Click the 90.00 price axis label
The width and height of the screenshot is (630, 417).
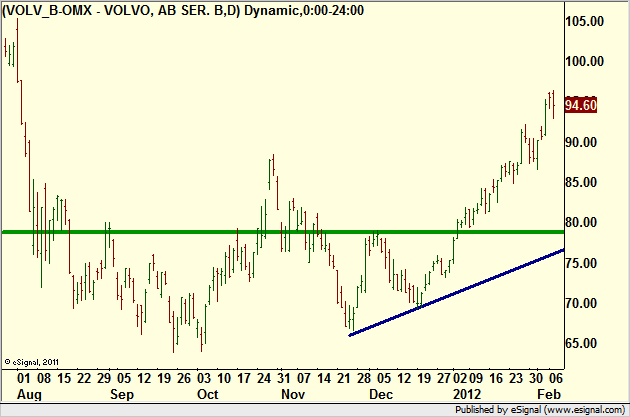point(581,142)
